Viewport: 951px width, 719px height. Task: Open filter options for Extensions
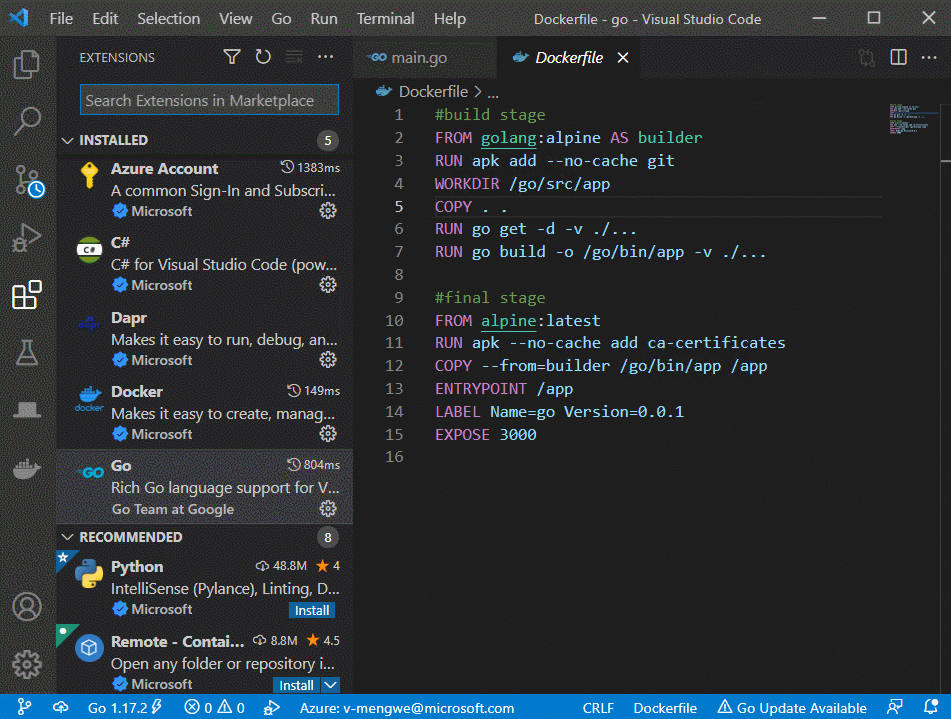tap(231, 57)
